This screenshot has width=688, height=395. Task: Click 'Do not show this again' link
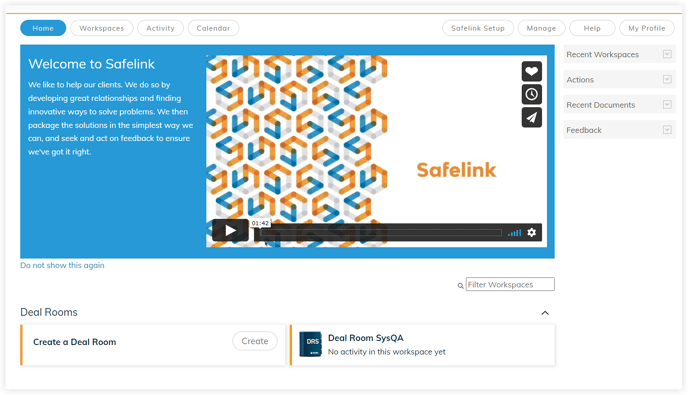click(62, 265)
